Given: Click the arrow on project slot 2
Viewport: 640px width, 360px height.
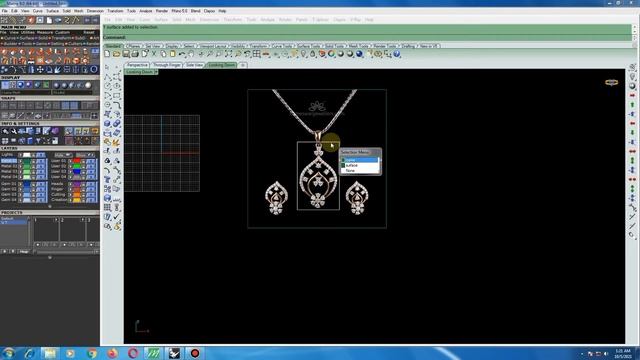Looking at the screenshot, I should point(82,220).
